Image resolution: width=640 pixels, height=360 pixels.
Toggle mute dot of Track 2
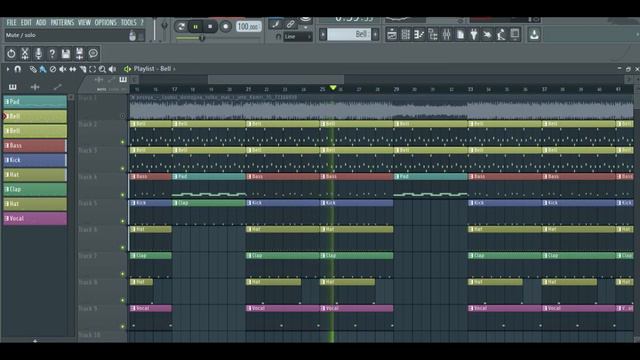122,142
